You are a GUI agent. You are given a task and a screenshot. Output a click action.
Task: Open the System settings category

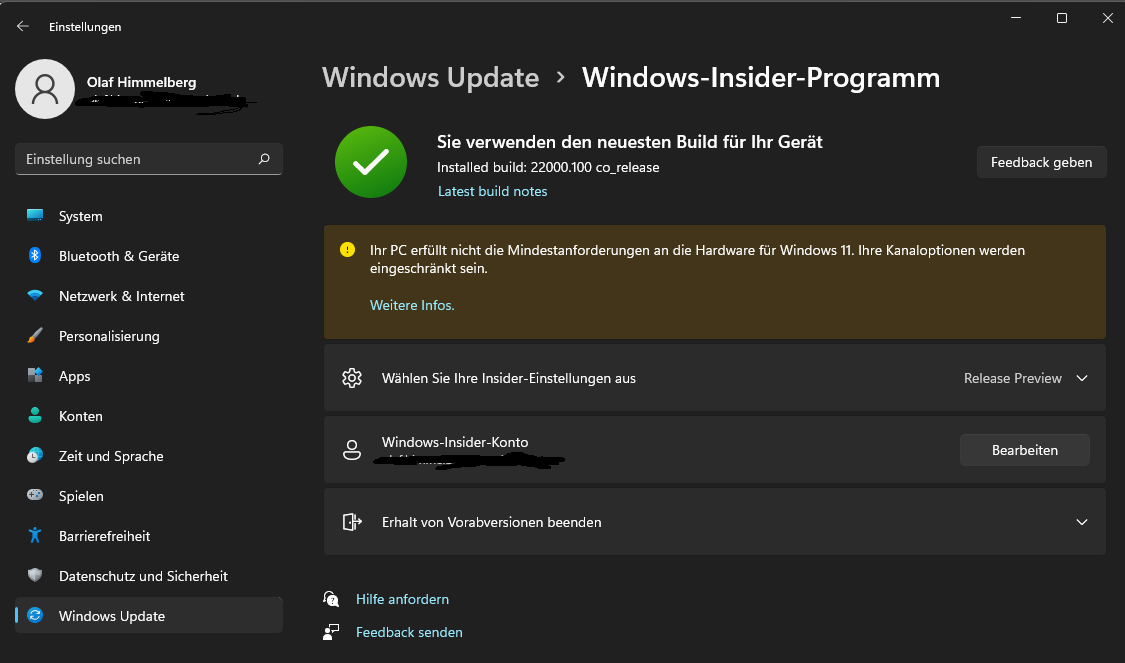click(x=149, y=216)
